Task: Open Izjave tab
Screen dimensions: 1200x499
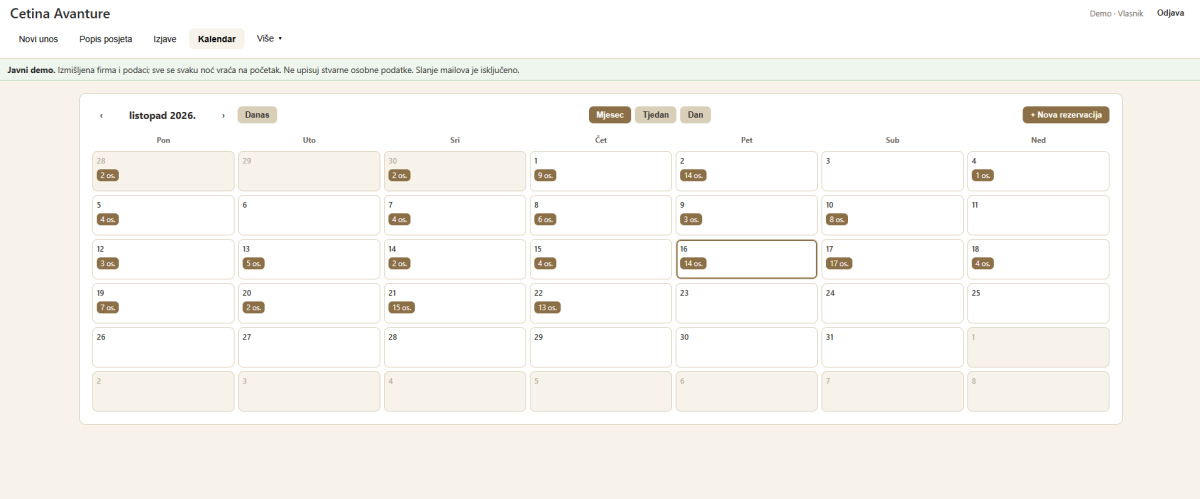Action: pos(165,39)
